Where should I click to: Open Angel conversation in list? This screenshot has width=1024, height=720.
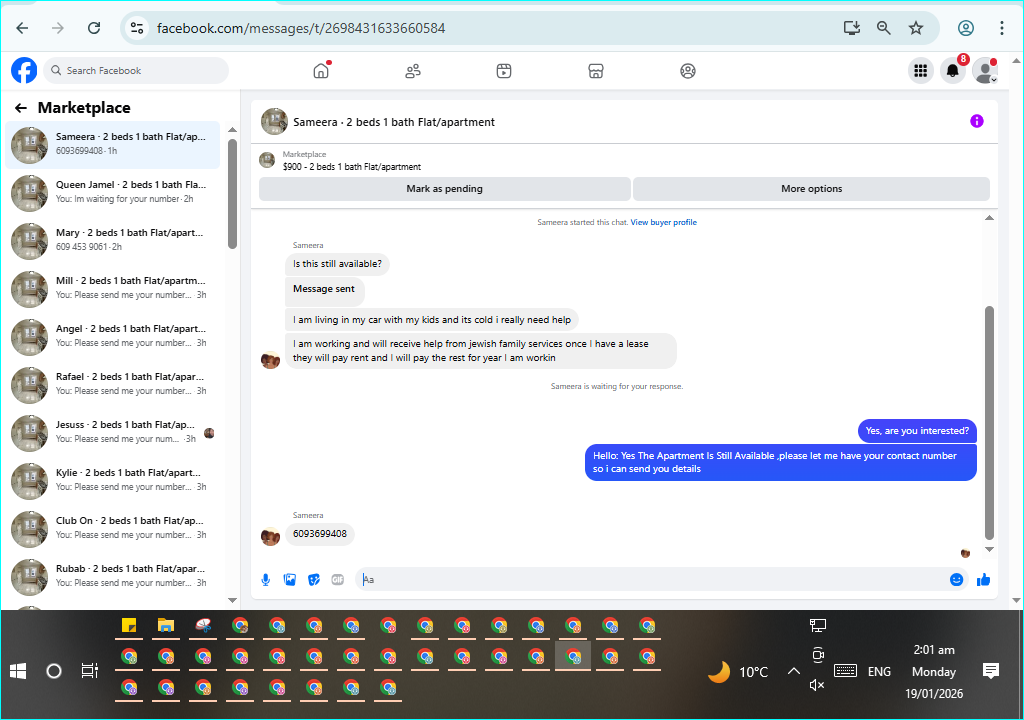[113, 336]
